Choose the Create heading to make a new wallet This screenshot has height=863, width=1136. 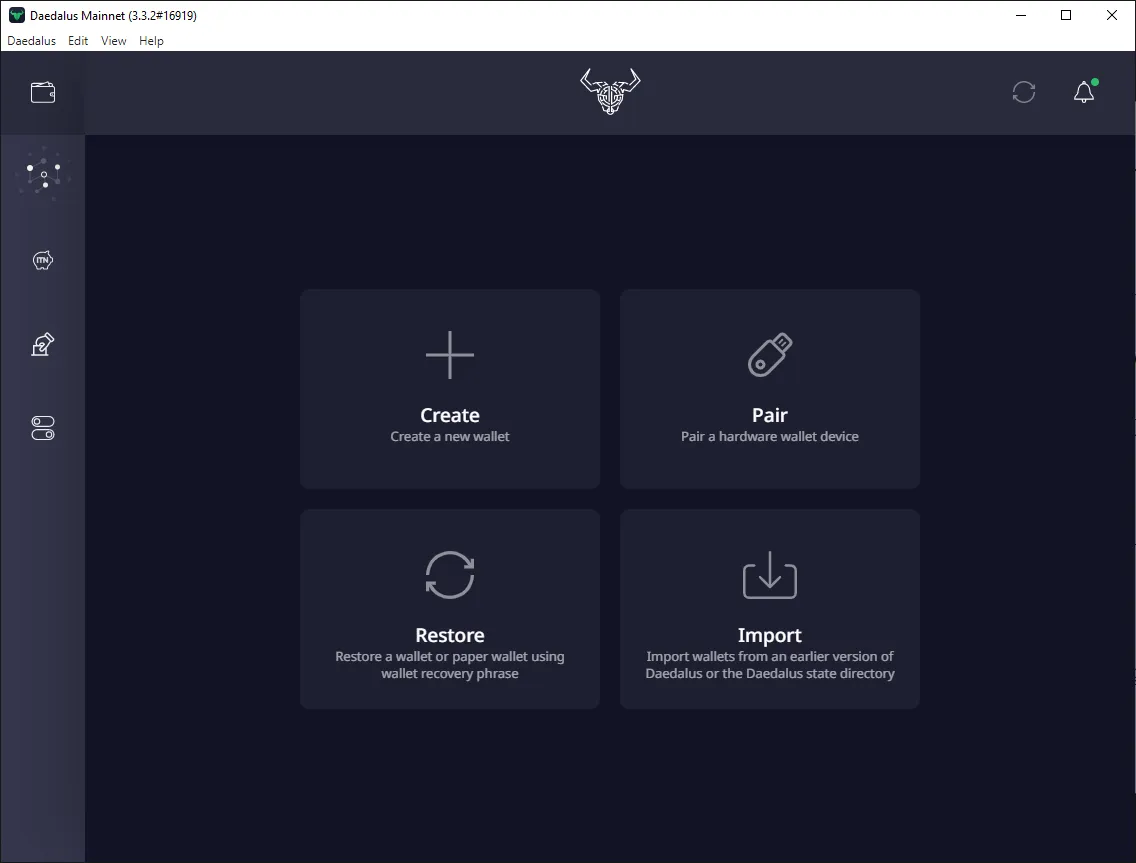pos(450,415)
